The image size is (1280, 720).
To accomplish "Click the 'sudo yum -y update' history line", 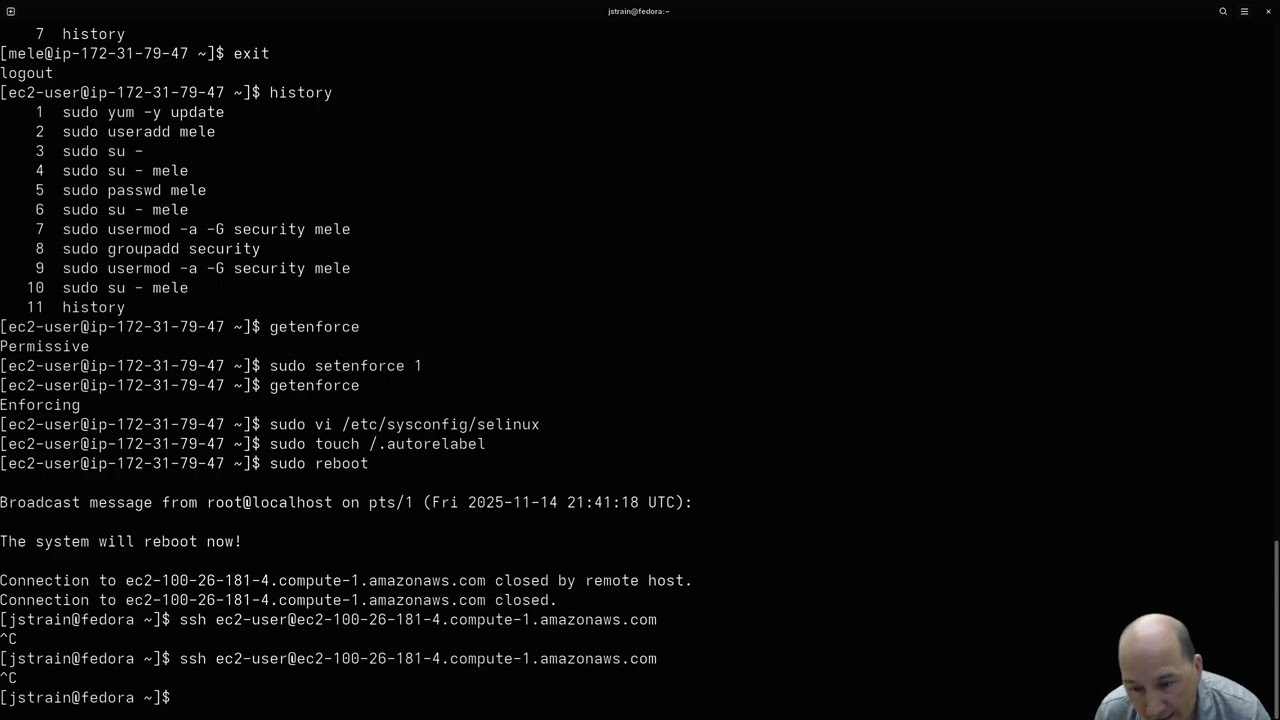I will (143, 113).
